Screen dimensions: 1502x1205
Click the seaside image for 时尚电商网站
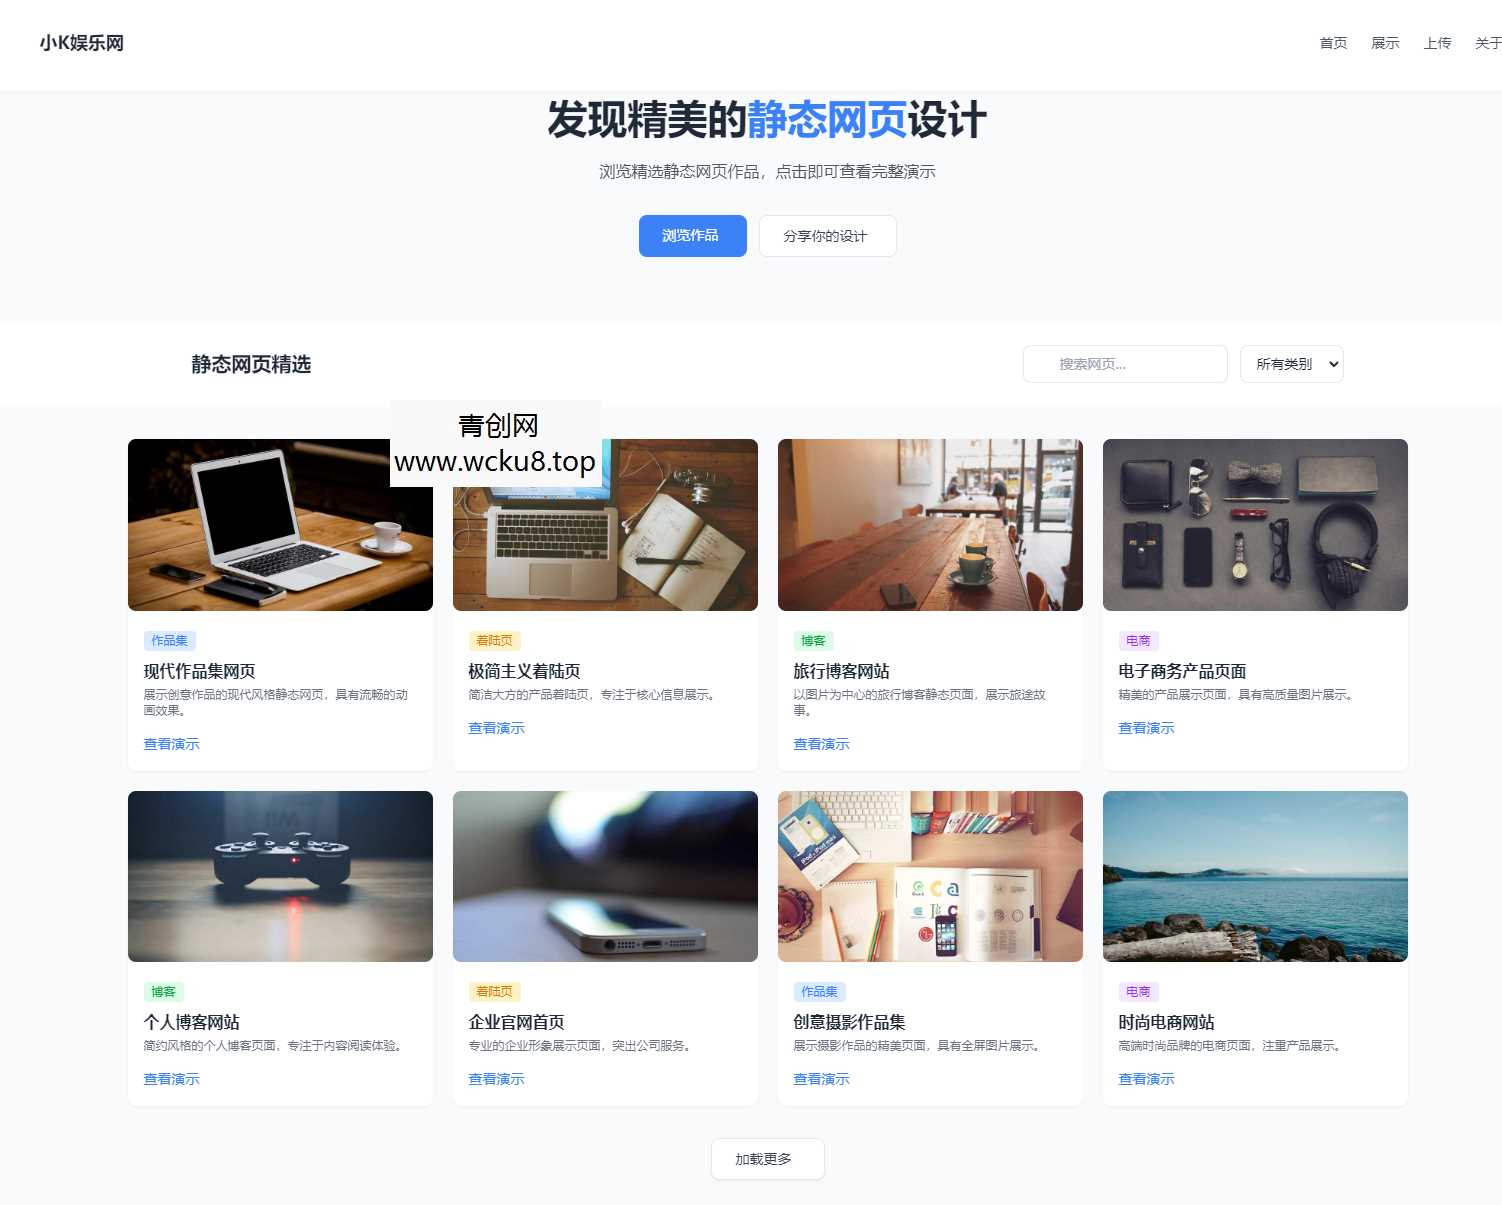[1255, 876]
